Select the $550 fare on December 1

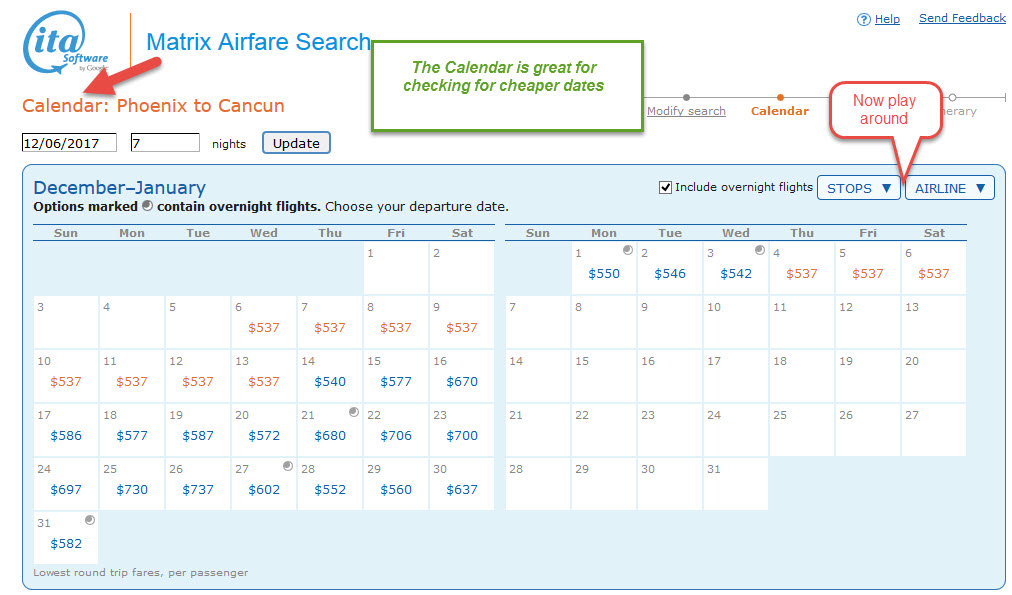point(603,272)
